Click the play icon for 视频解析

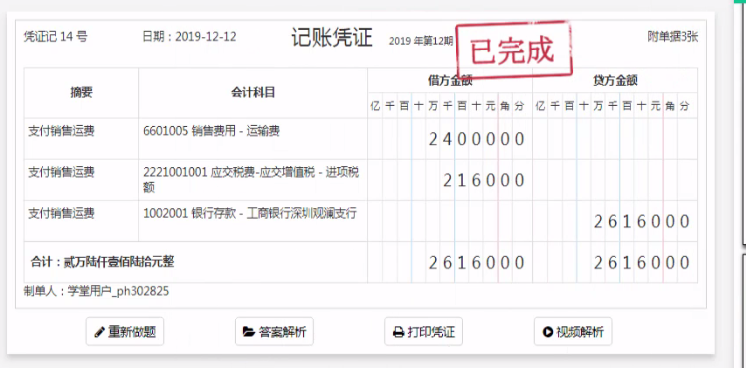(548, 332)
